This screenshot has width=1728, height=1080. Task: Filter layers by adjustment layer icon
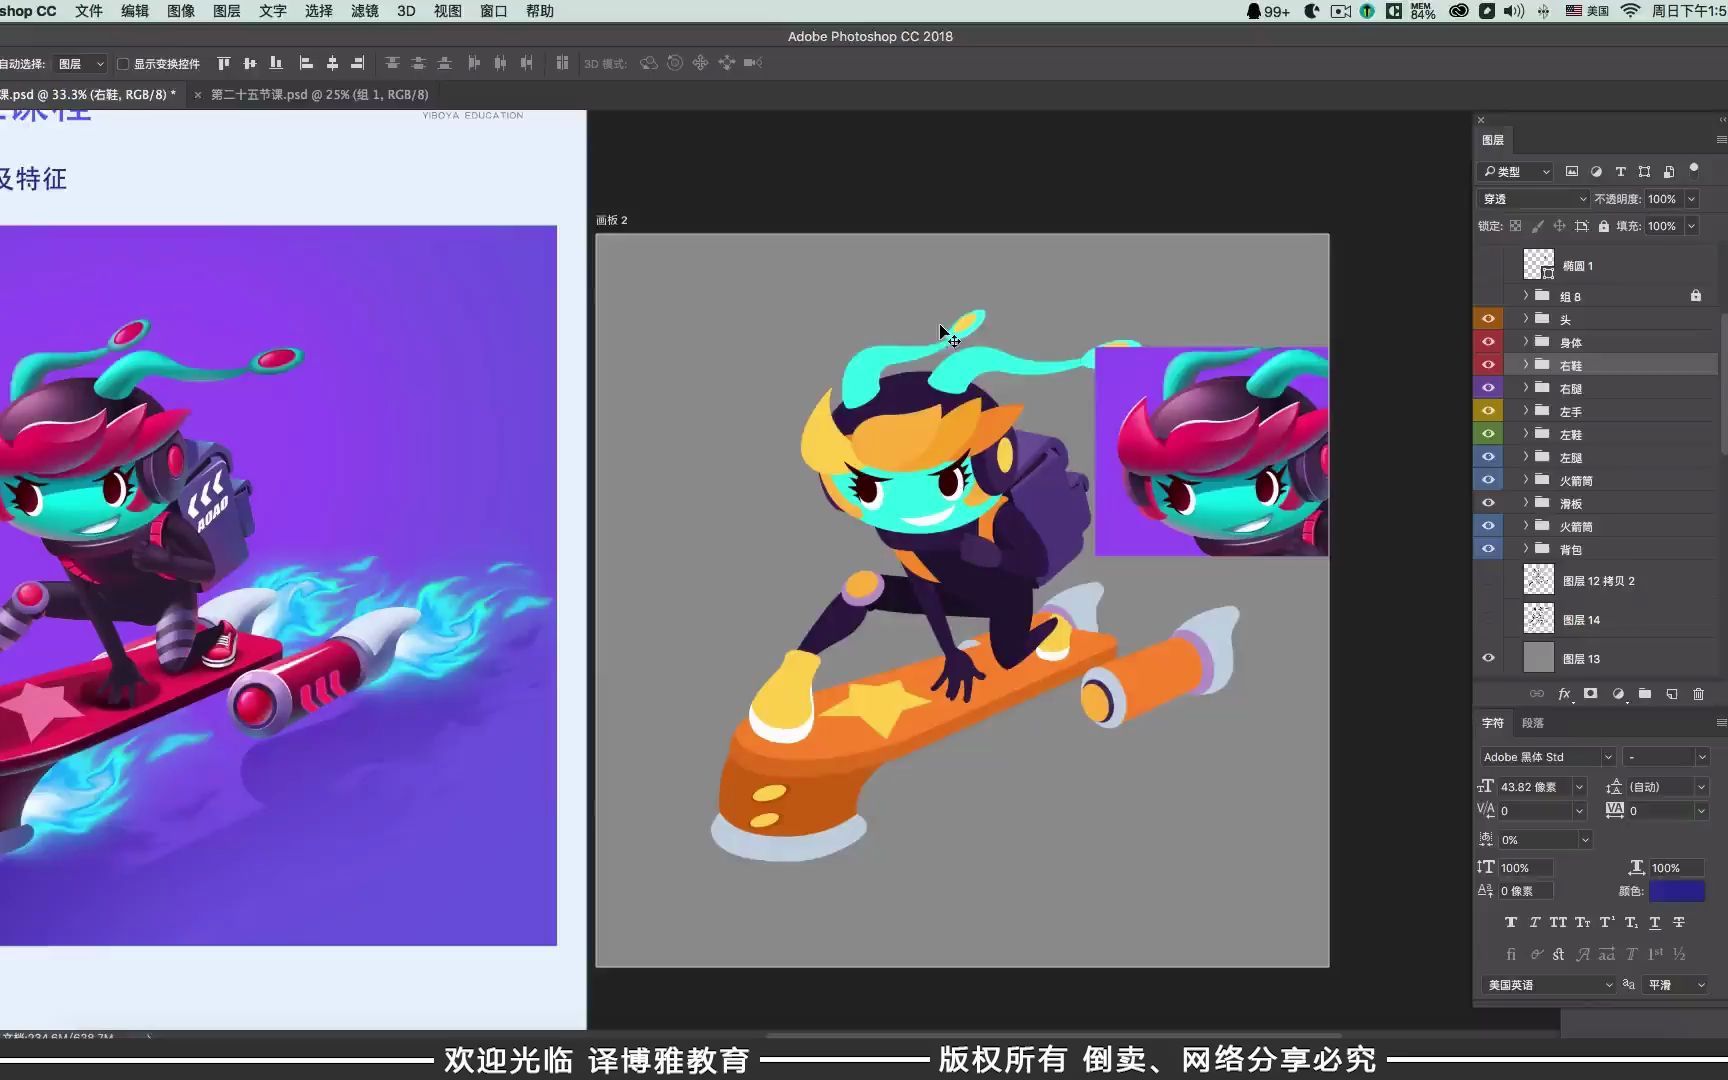click(1596, 171)
